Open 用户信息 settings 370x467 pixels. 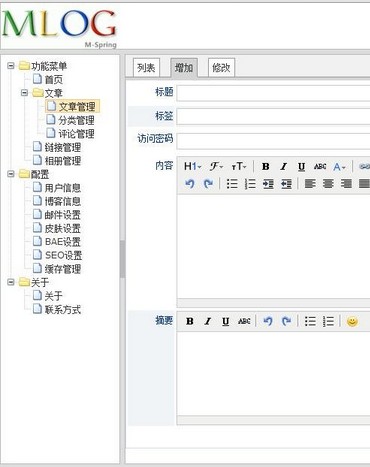point(57,188)
